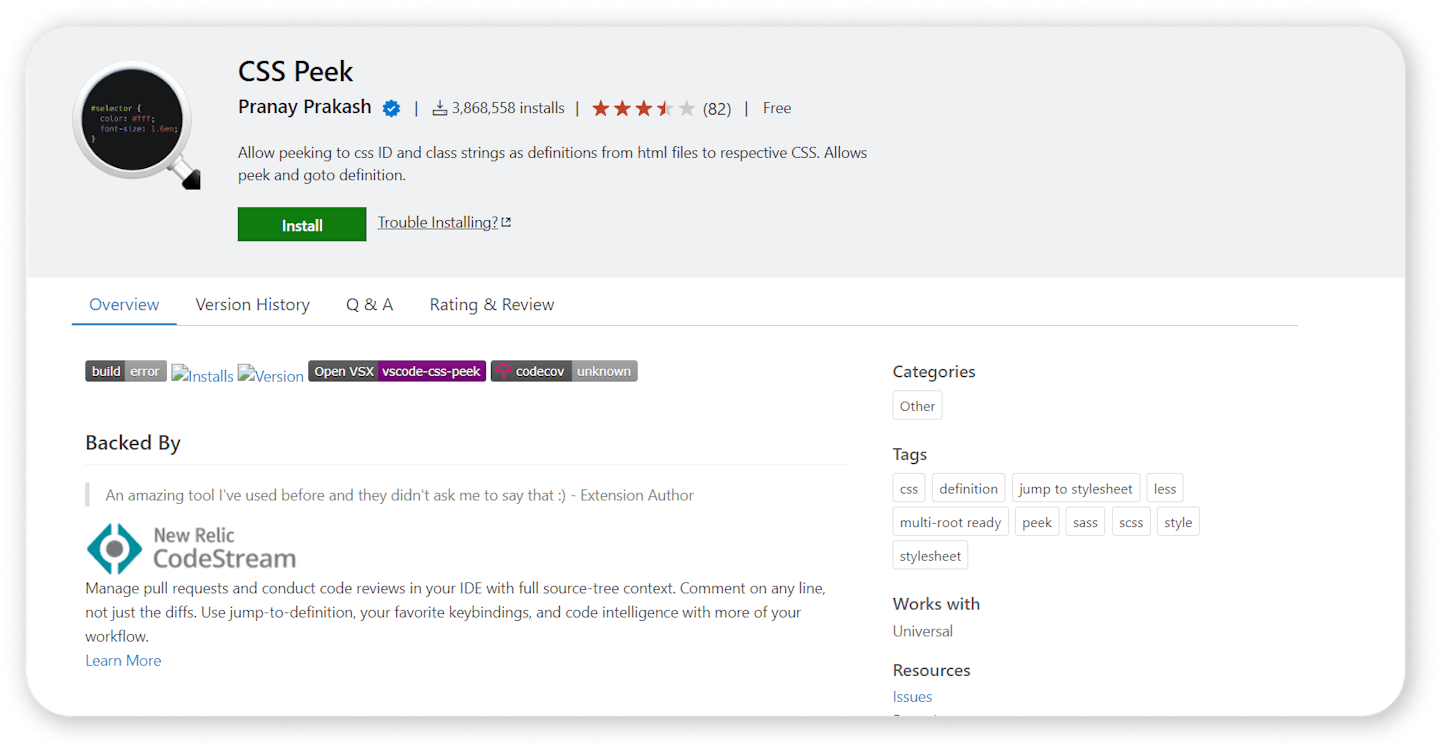Viewport: 1440px width, 751px height.
Task: Click the star rating icons
Action: point(642,108)
